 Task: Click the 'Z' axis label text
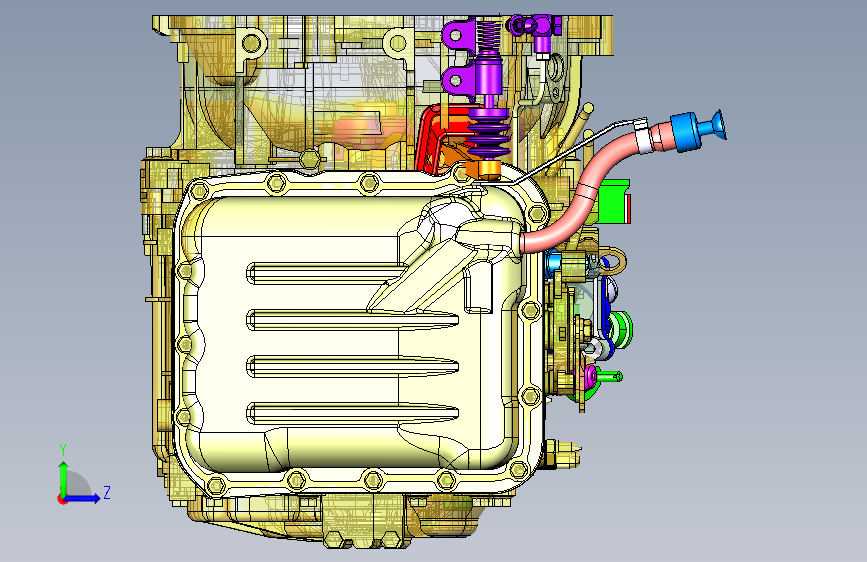click(107, 492)
